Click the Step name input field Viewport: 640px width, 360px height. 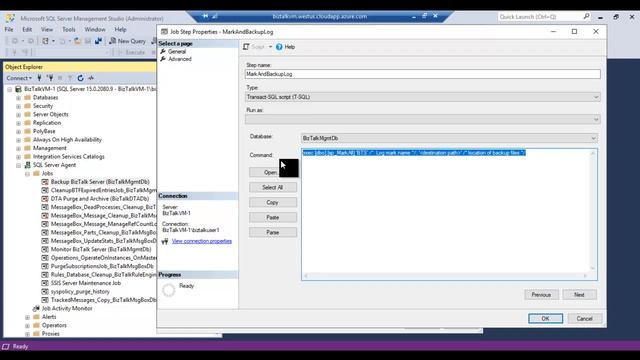[x=422, y=74]
